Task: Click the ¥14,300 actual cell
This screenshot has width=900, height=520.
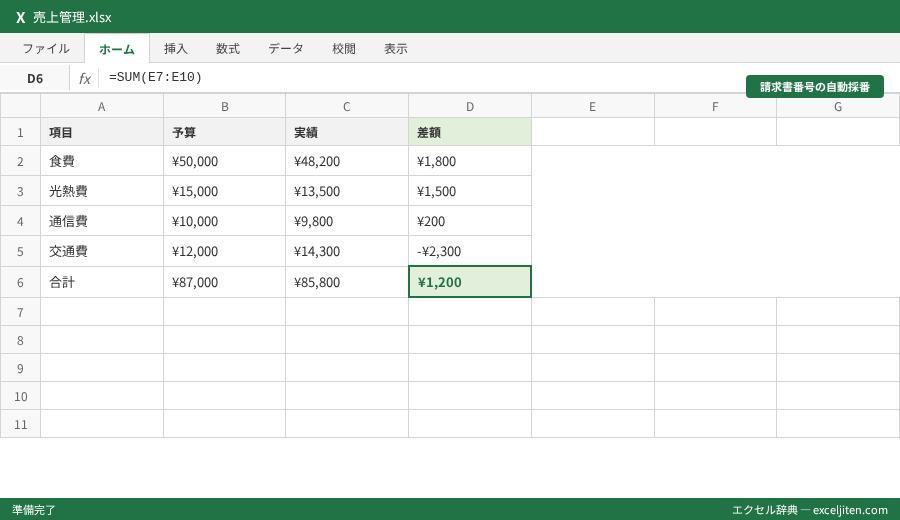Action: click(347, 251)
